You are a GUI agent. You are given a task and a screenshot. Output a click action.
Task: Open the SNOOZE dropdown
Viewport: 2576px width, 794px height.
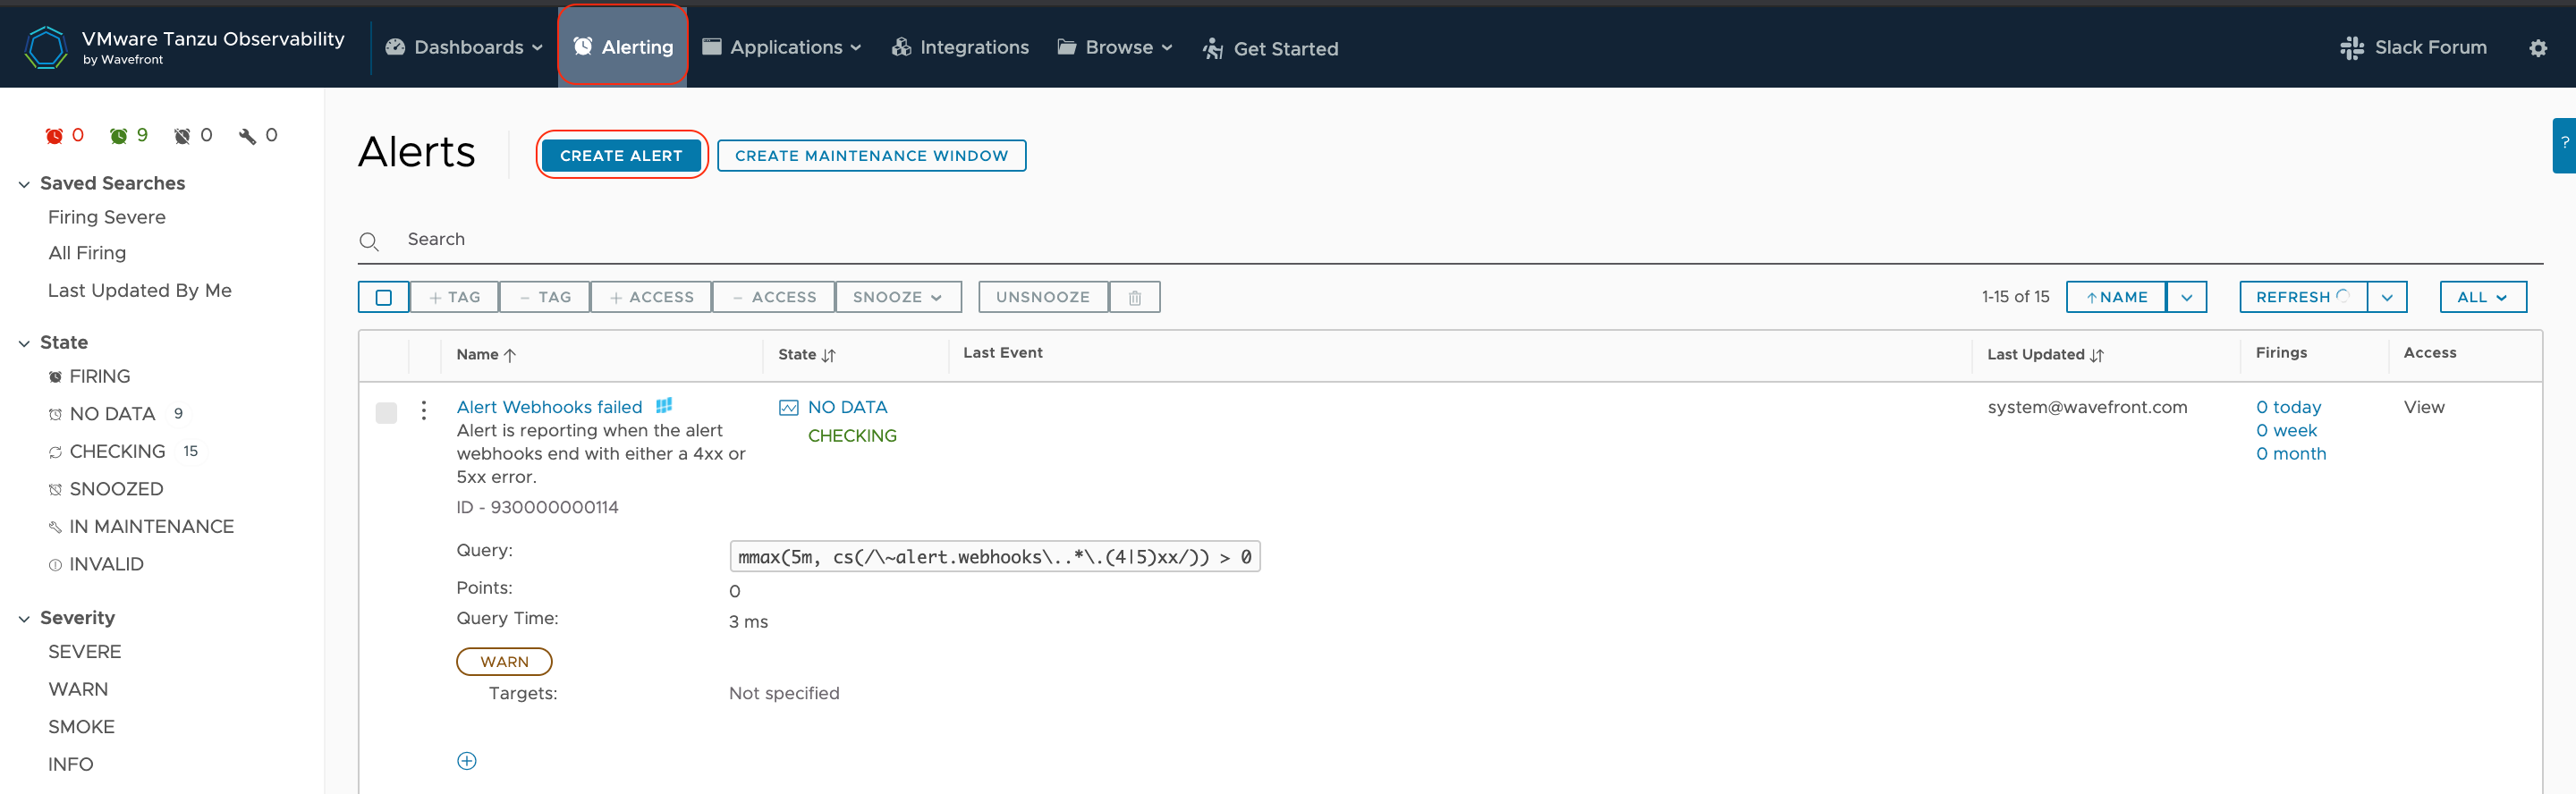tap(898, 297)
